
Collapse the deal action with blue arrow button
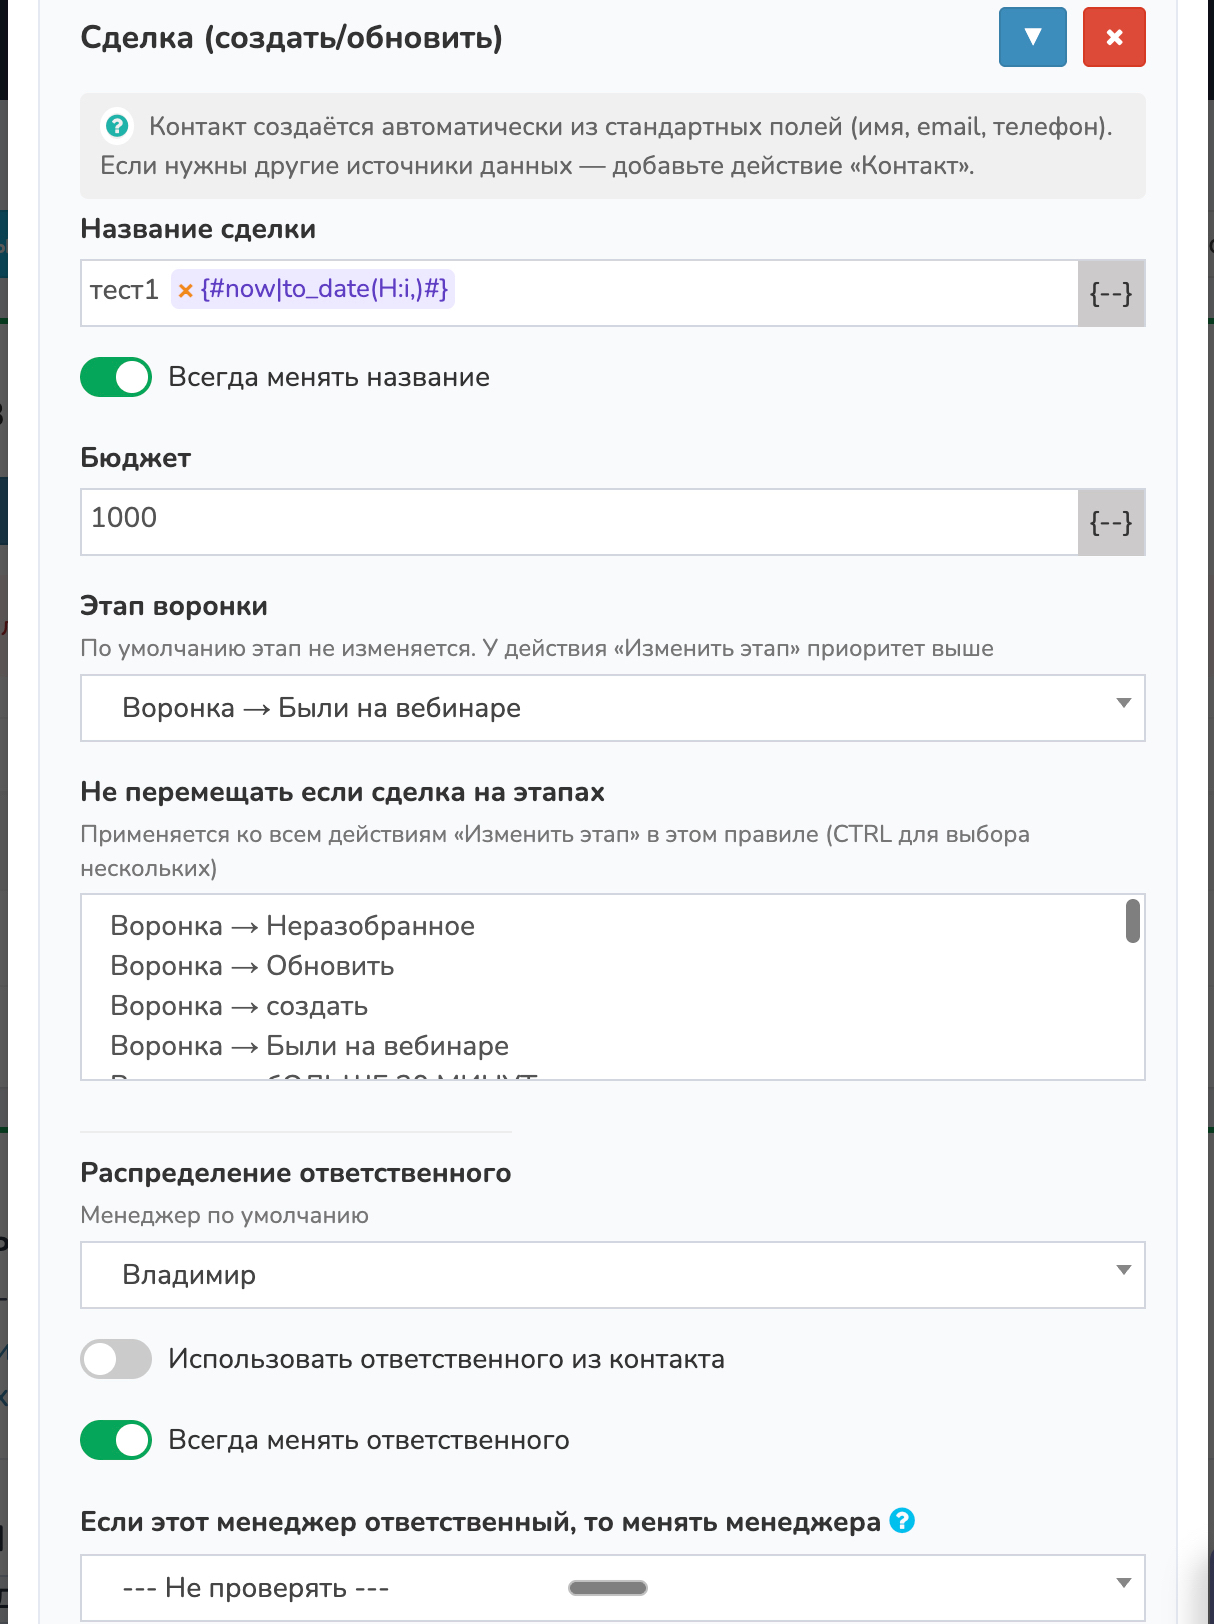click(x=1032, y=38)
